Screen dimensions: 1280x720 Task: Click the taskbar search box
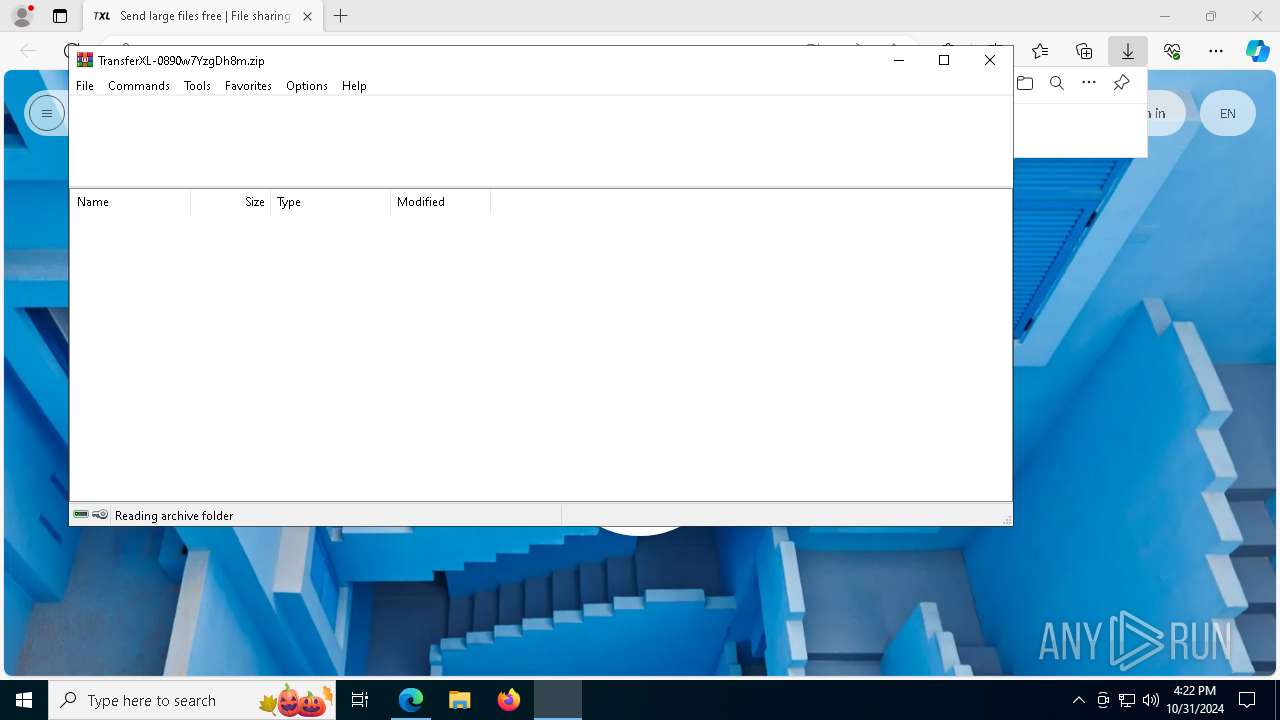click(x=192, y=700)
